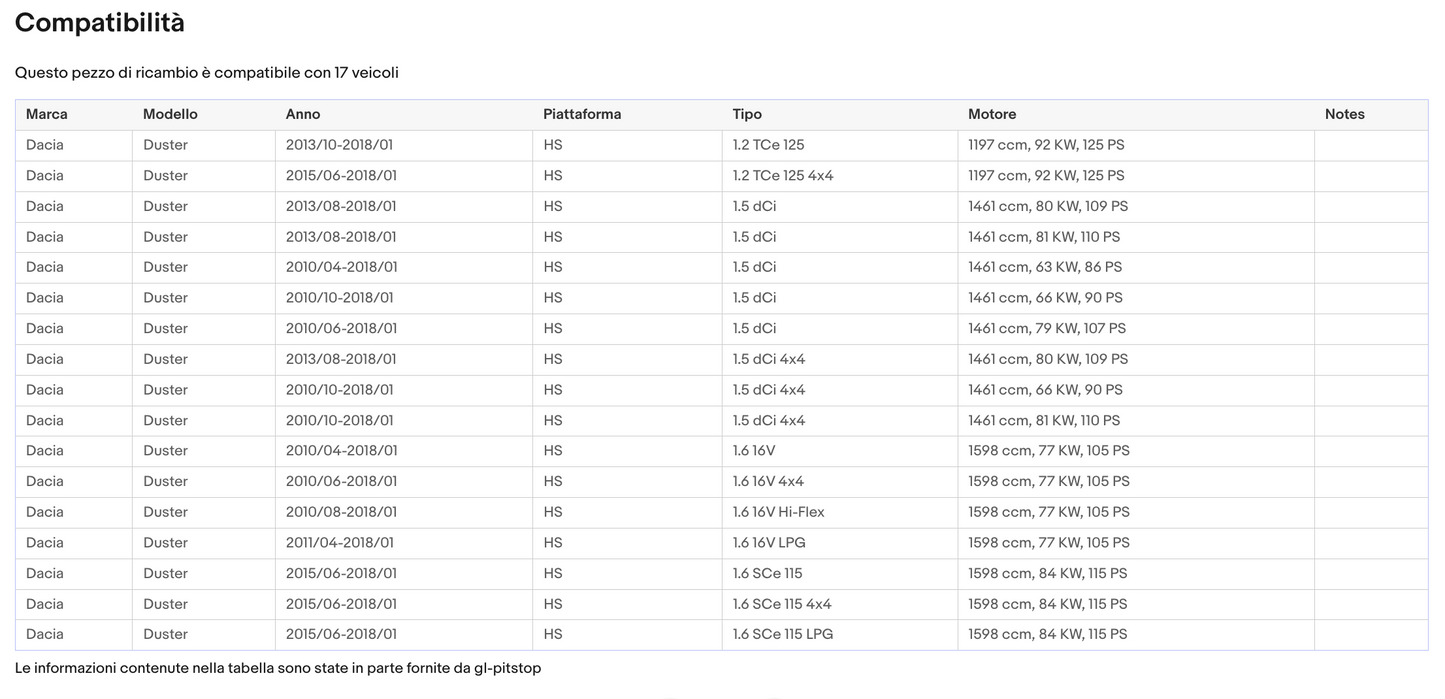Select the 2013/10-2018/01 year cell
Screen dimensions: 1445x699
(340, 145)
